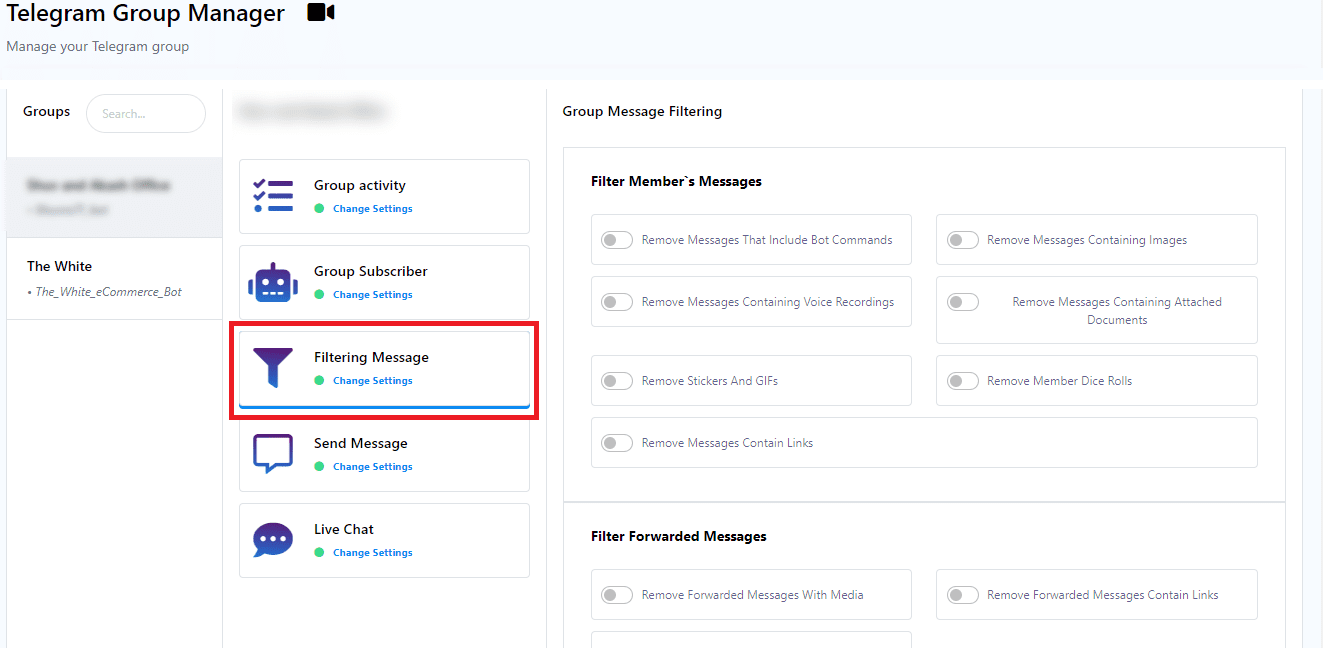Click the Group activity checklist icon
The height and width of the screenshot is (648, 1323).
pos(273,196)
